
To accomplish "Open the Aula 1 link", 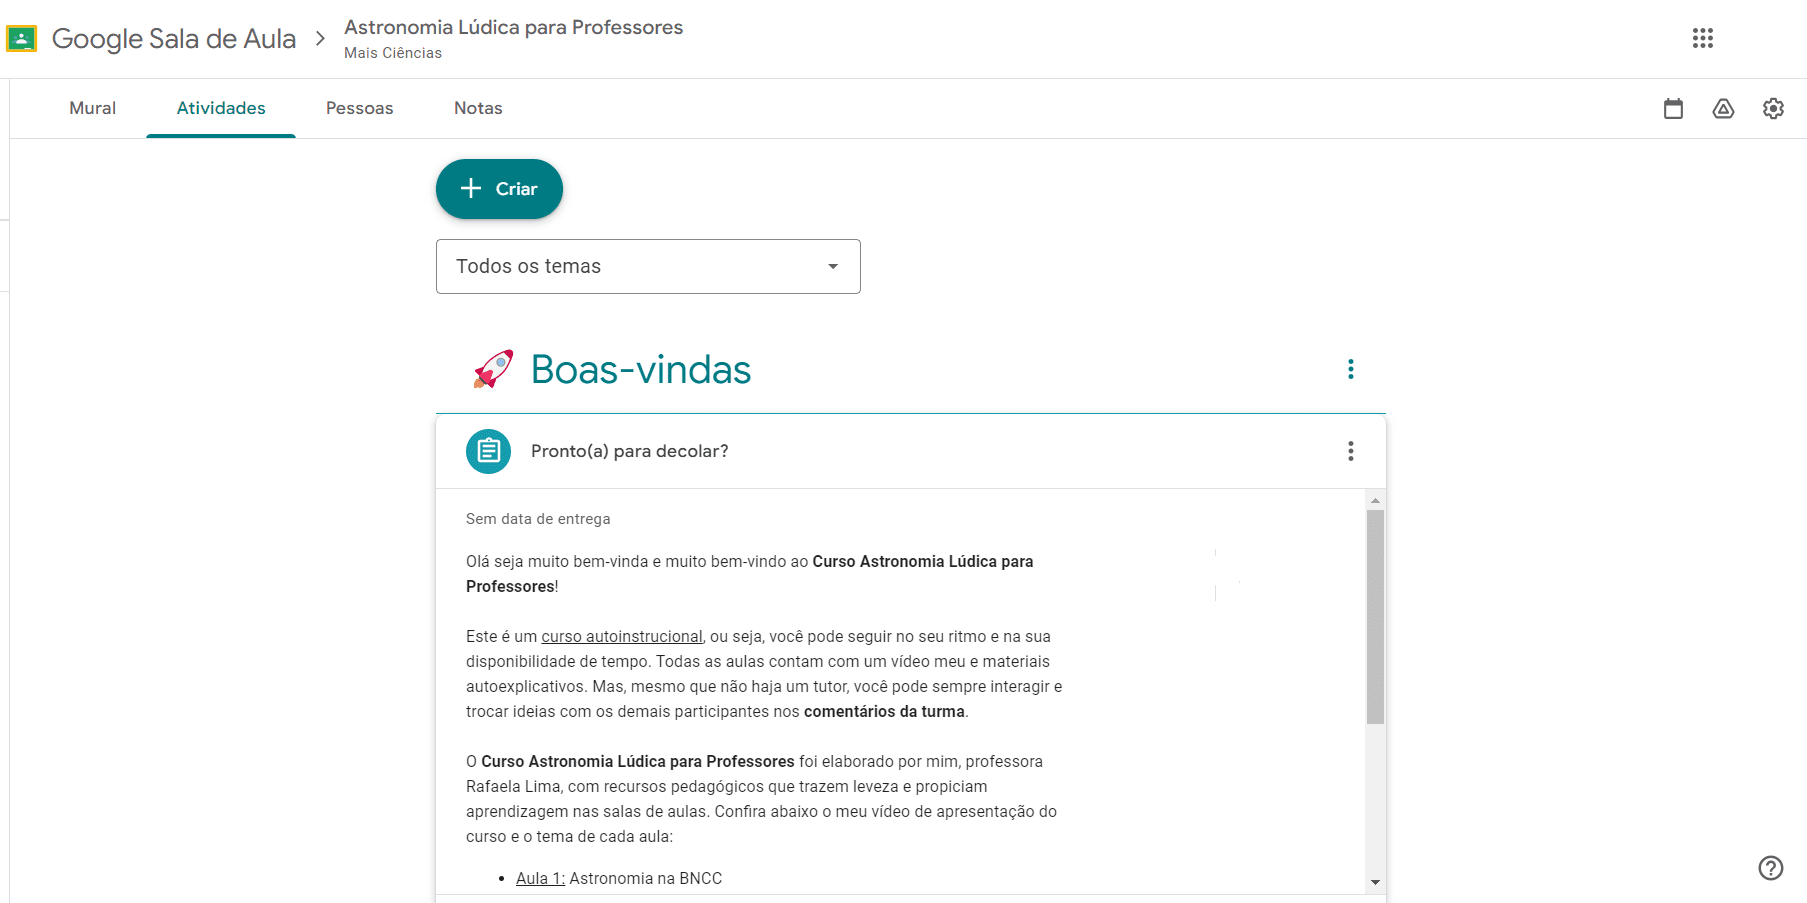I will [x=540, y=878].
